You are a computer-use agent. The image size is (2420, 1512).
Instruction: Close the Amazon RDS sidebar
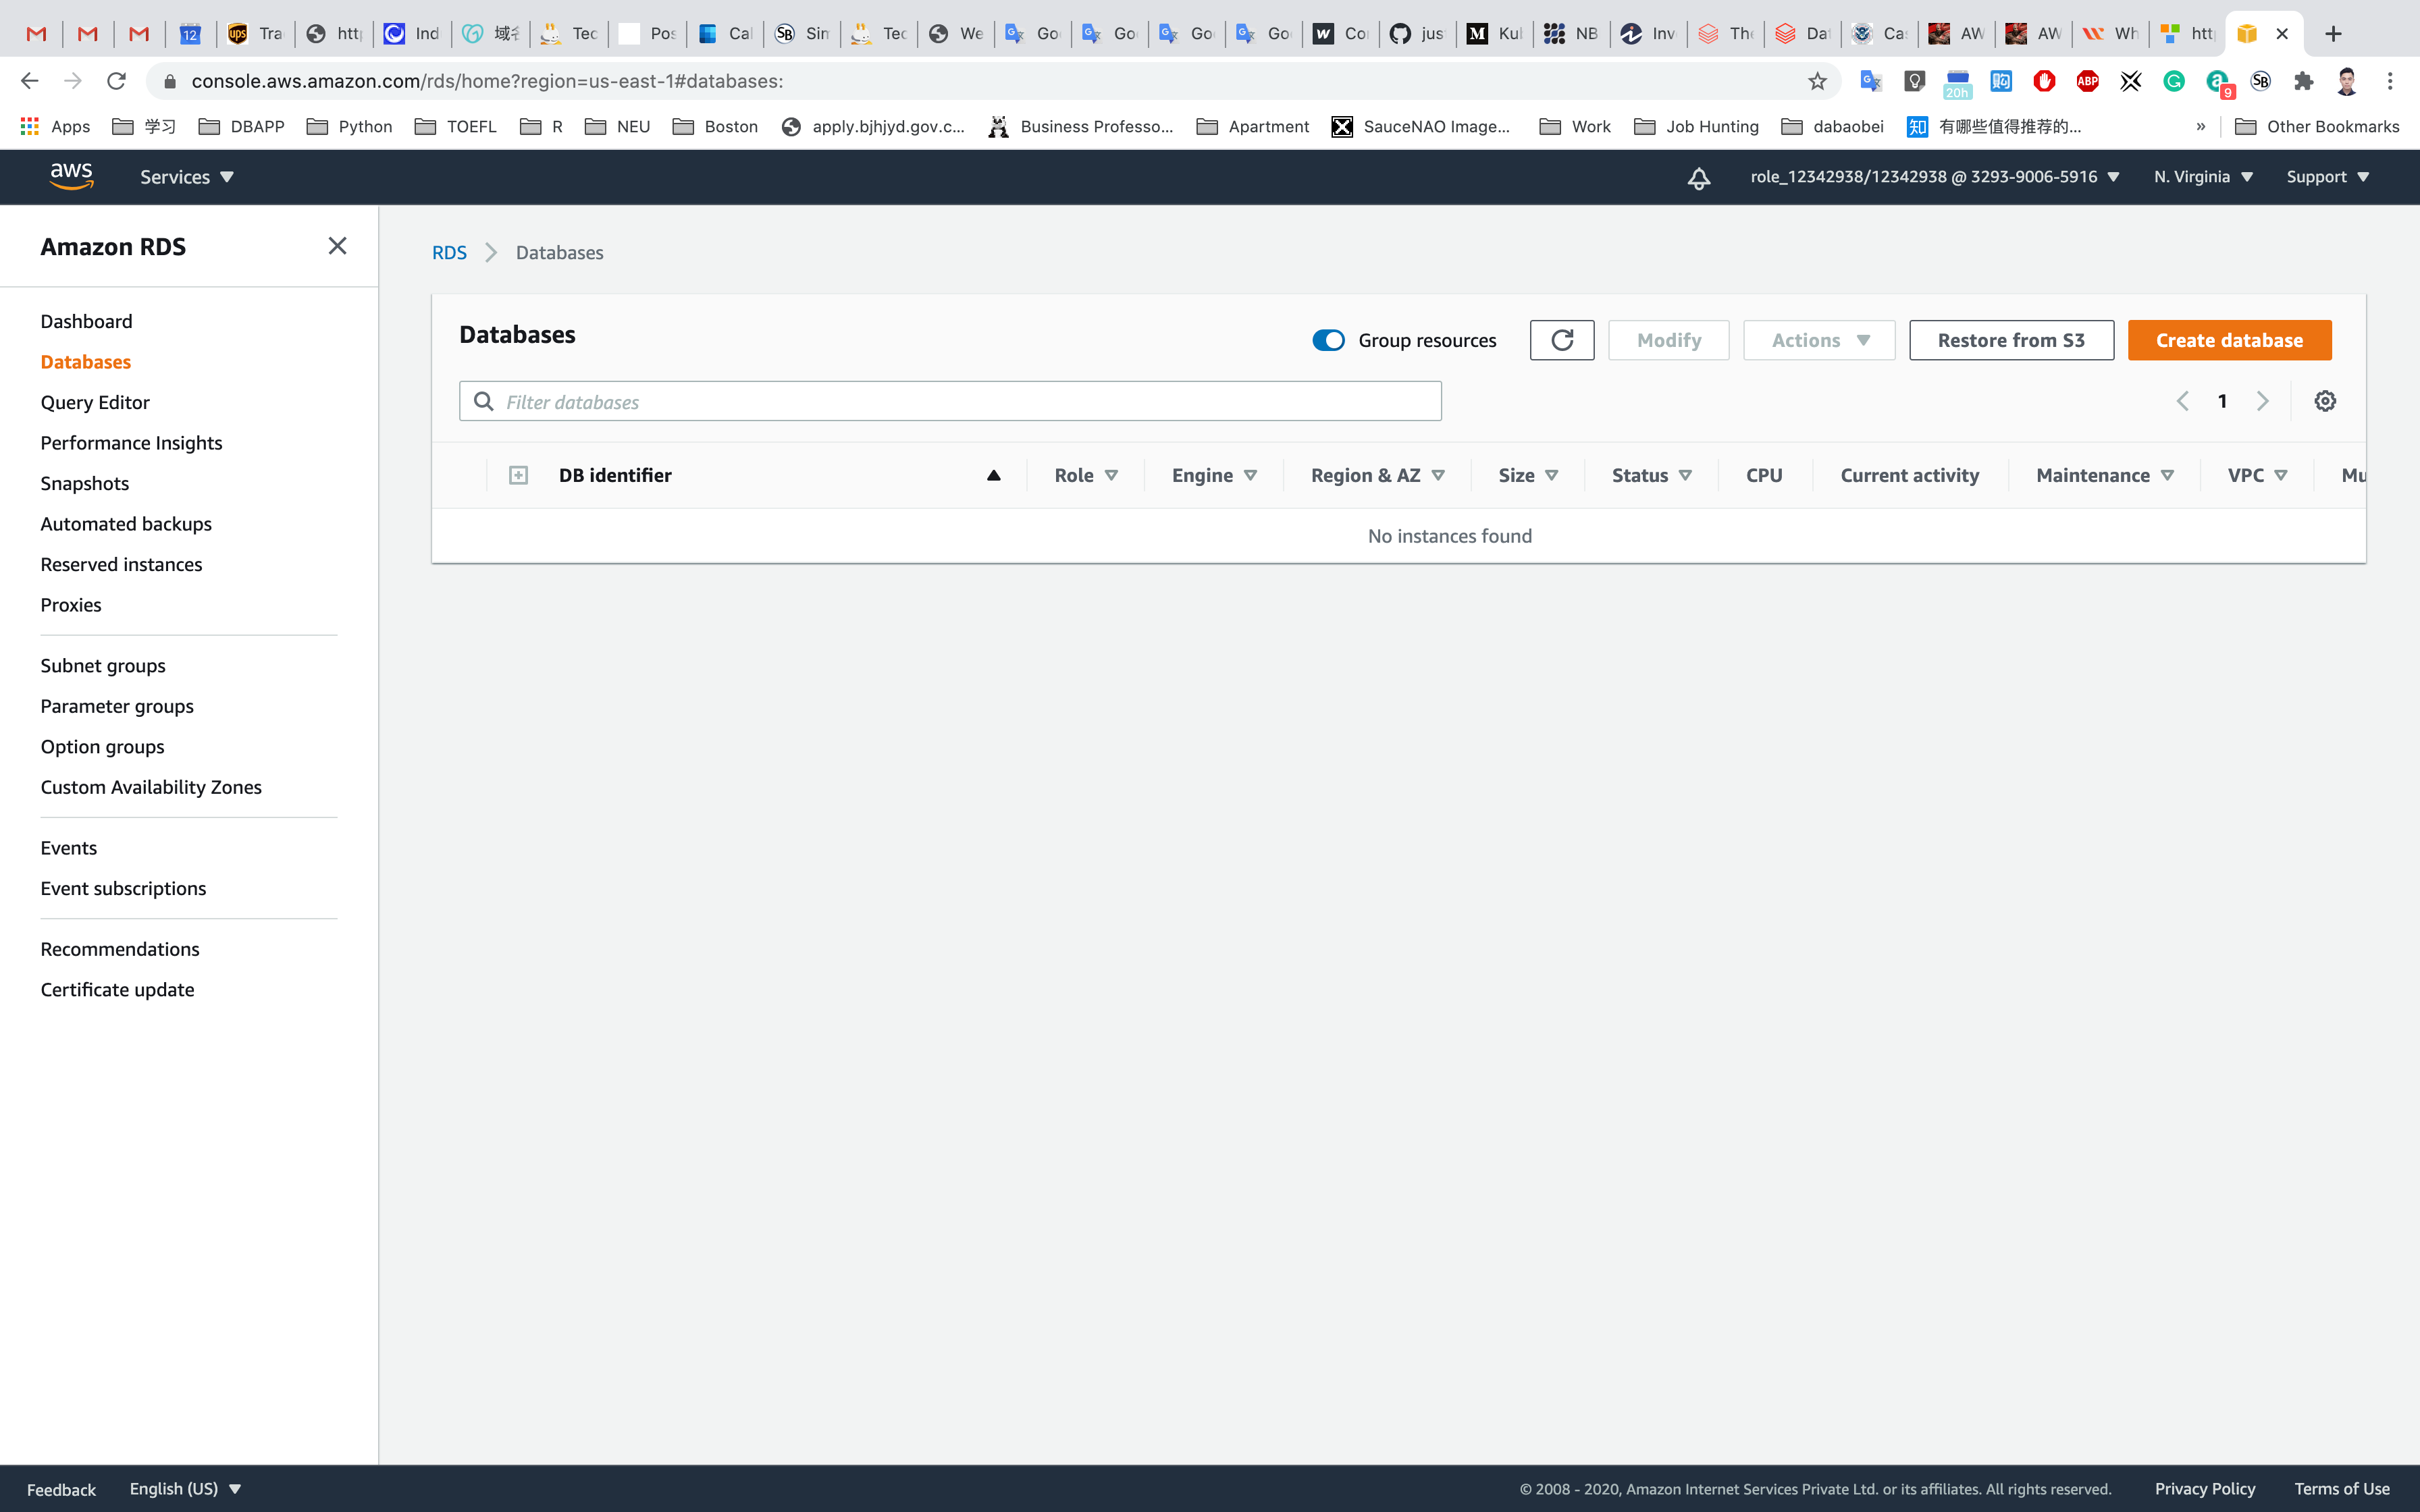point(337,246)
